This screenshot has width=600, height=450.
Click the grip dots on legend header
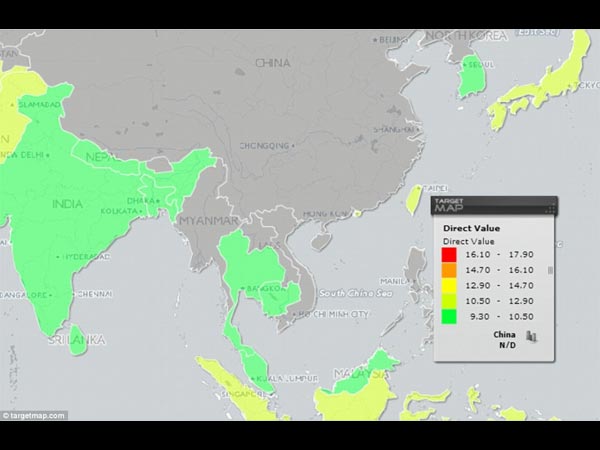tap(550, 208)
